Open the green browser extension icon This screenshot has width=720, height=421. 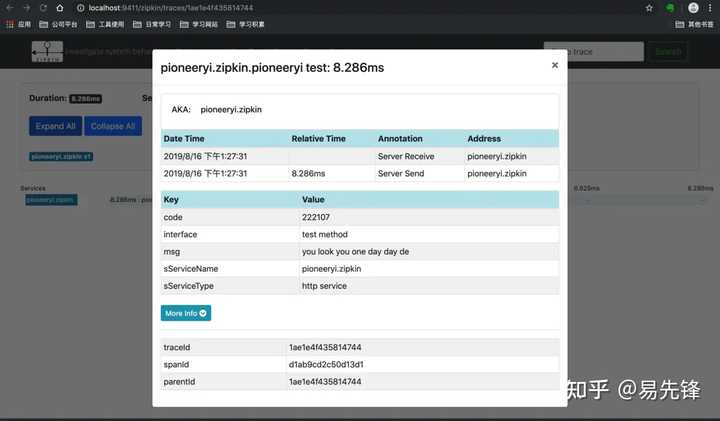pyautogui.click(x=670, y=8)
